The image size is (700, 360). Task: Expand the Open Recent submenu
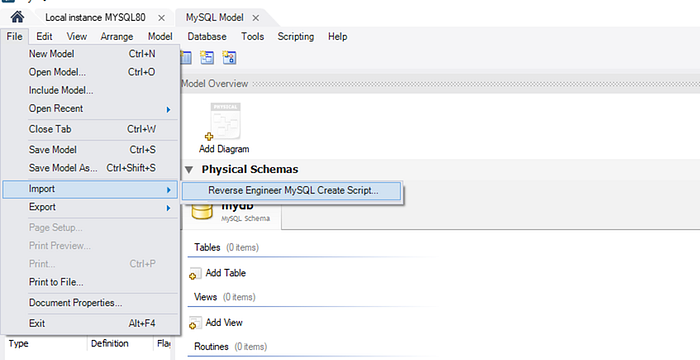90,109
